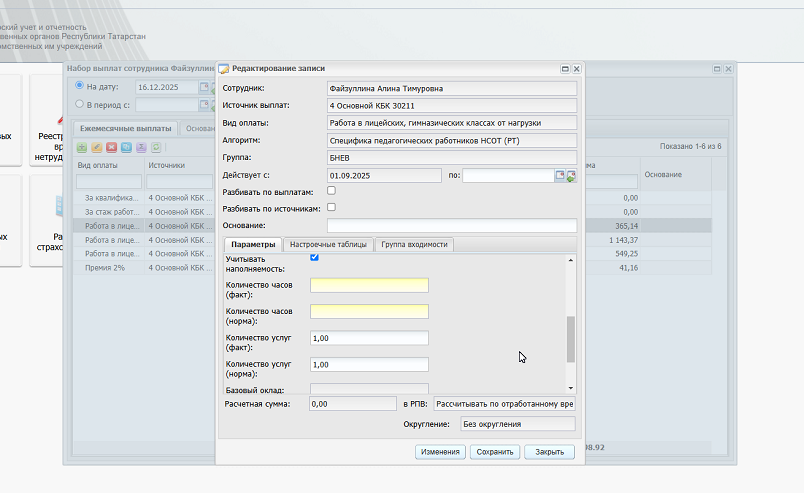Click the amount cell '1 143,37'
The height and width of the screenshot is (493, 804).
point(624,240)
